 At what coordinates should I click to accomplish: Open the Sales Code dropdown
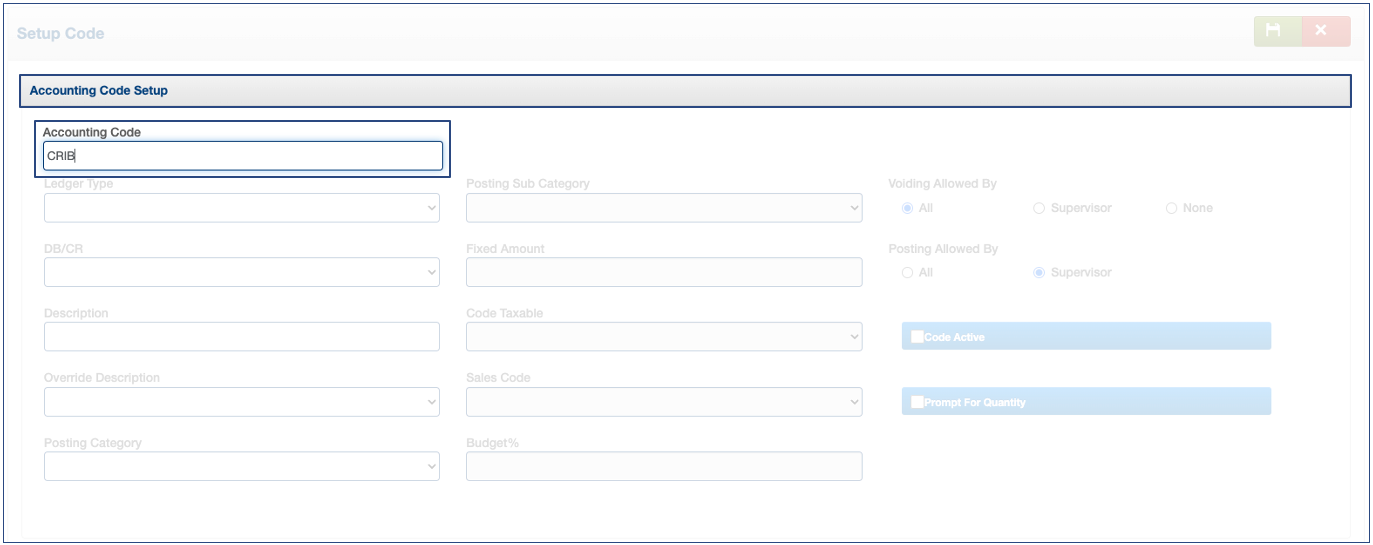tap(663, 402)
